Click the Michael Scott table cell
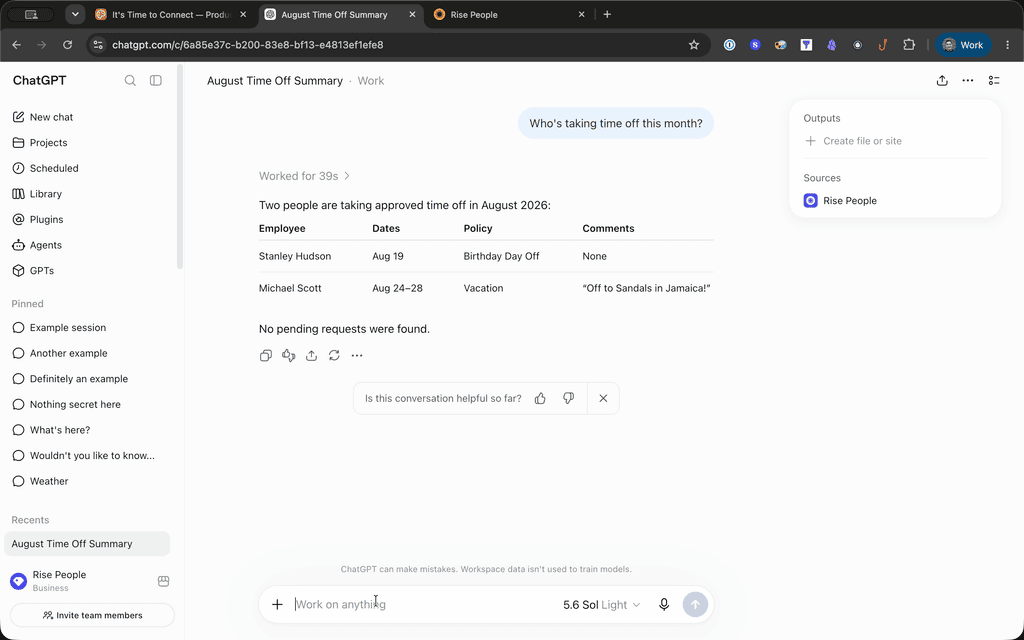 290,288
